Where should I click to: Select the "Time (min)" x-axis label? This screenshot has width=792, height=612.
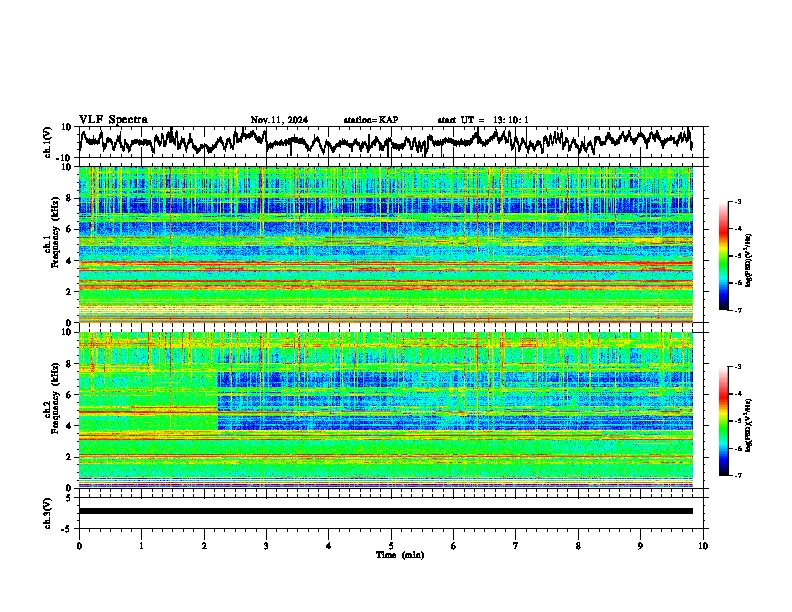(x=400, y=555)
